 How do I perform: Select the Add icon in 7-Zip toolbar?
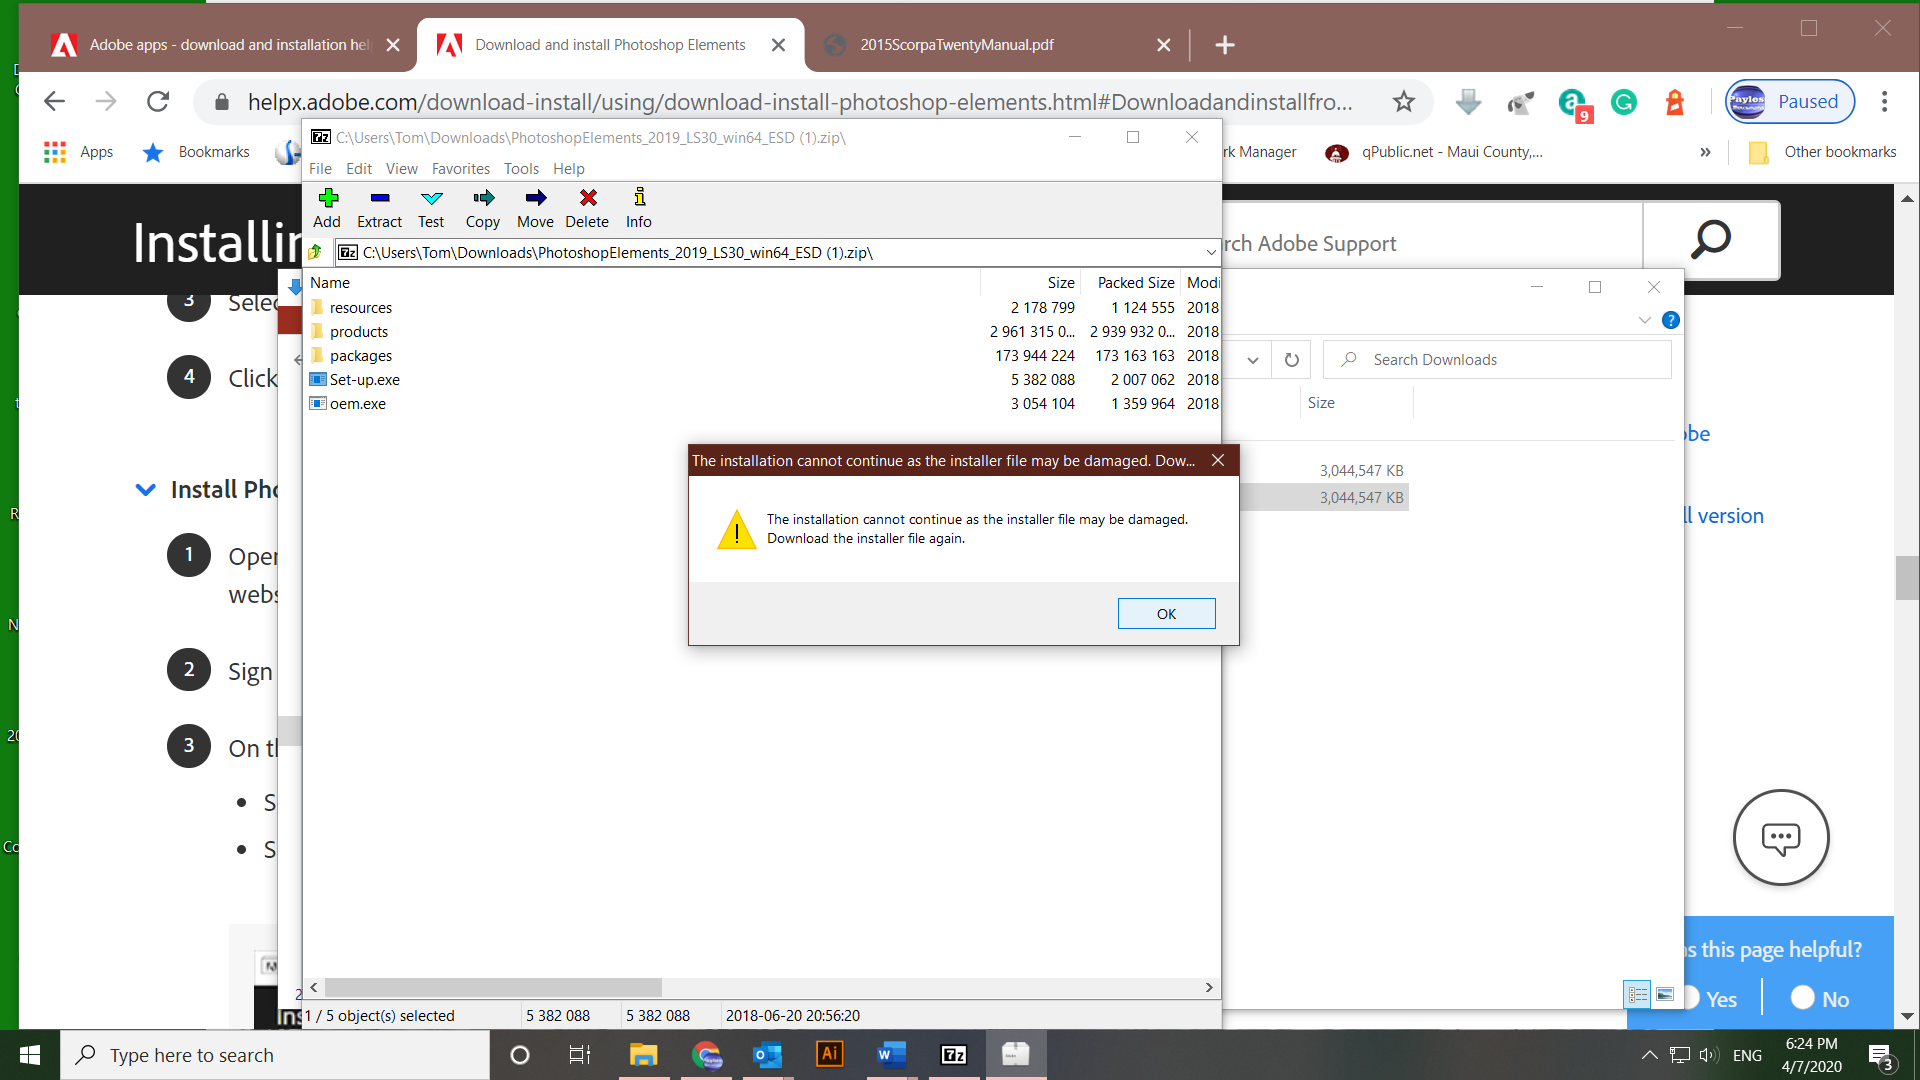326,208
